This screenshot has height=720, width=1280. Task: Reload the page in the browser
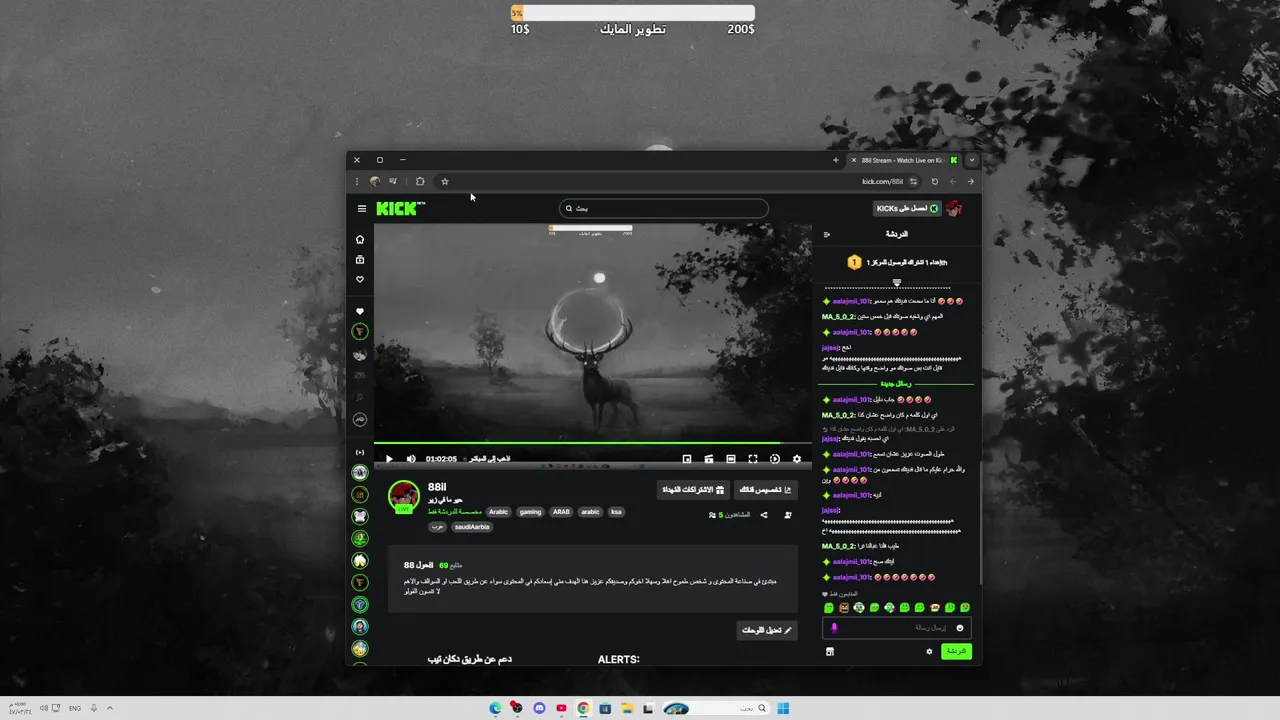point(935,182)
